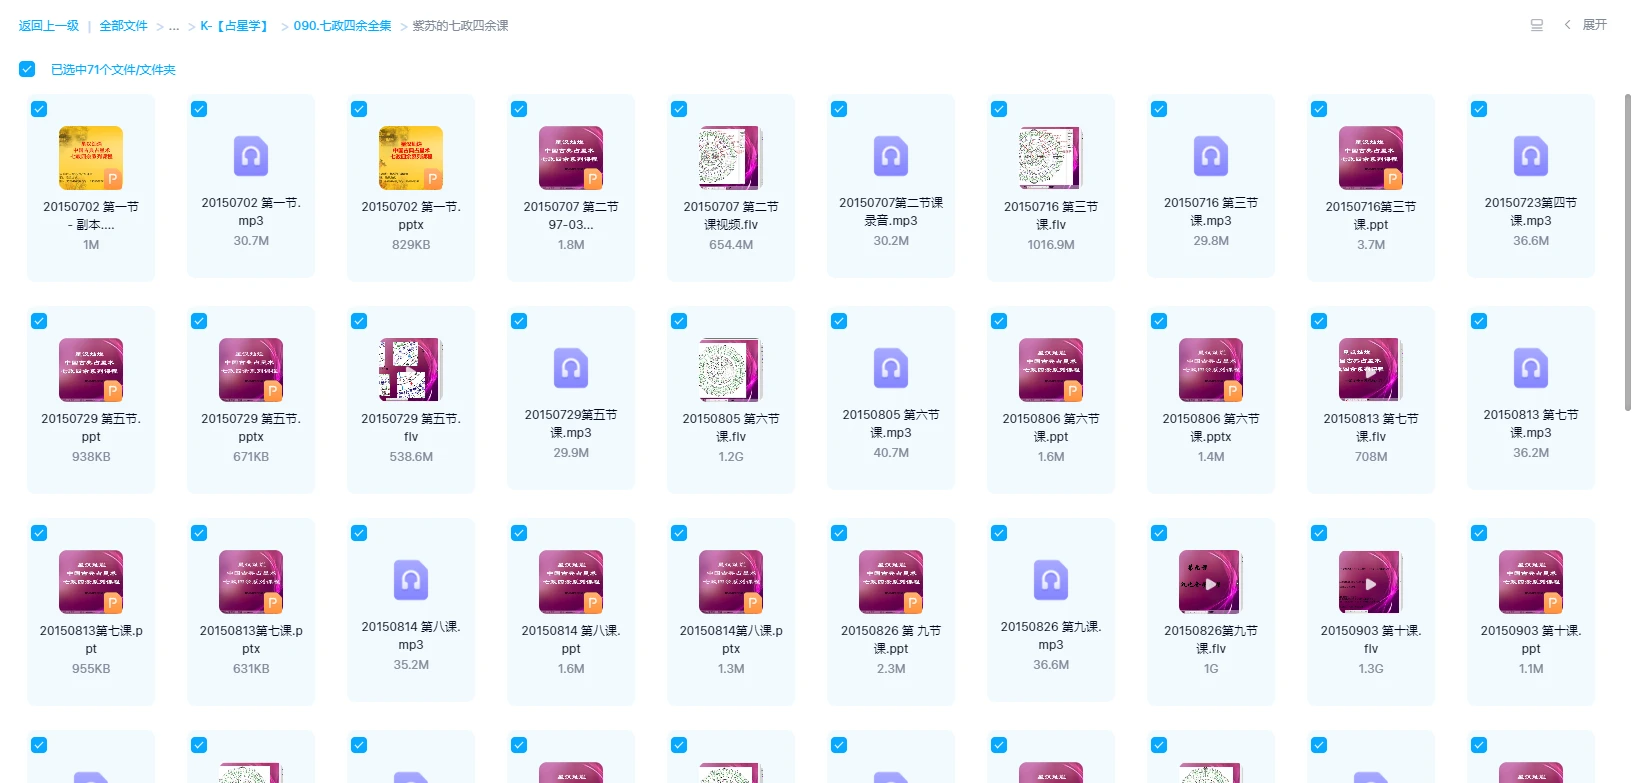Open the 20150813第七课.pptx thumbnail
Screen dimensions: 1635x783
[251, 582]
